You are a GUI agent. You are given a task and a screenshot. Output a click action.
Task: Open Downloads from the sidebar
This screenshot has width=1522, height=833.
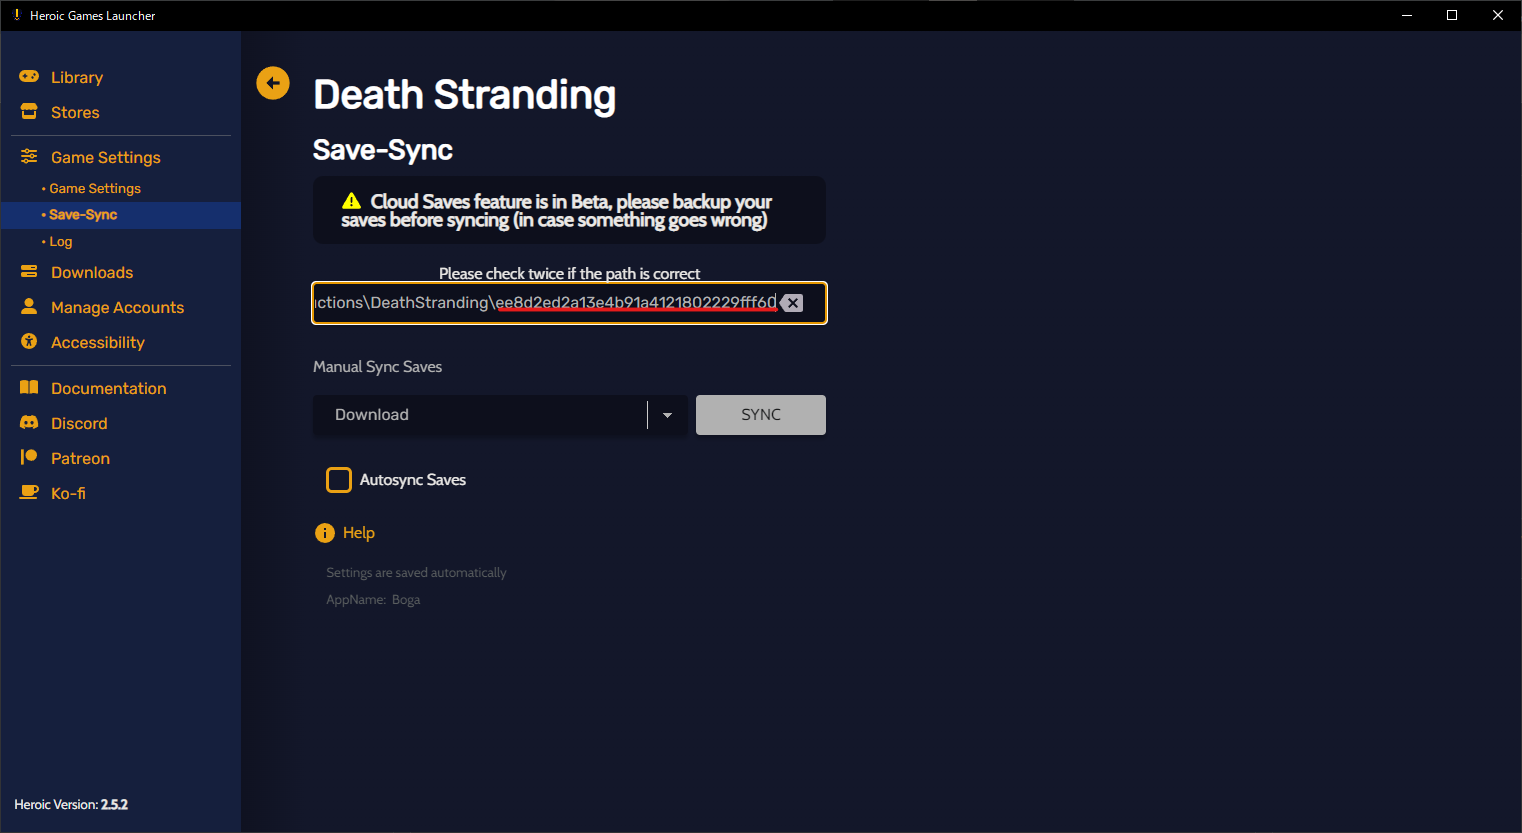pyautogui.click(x=92, y=272)
